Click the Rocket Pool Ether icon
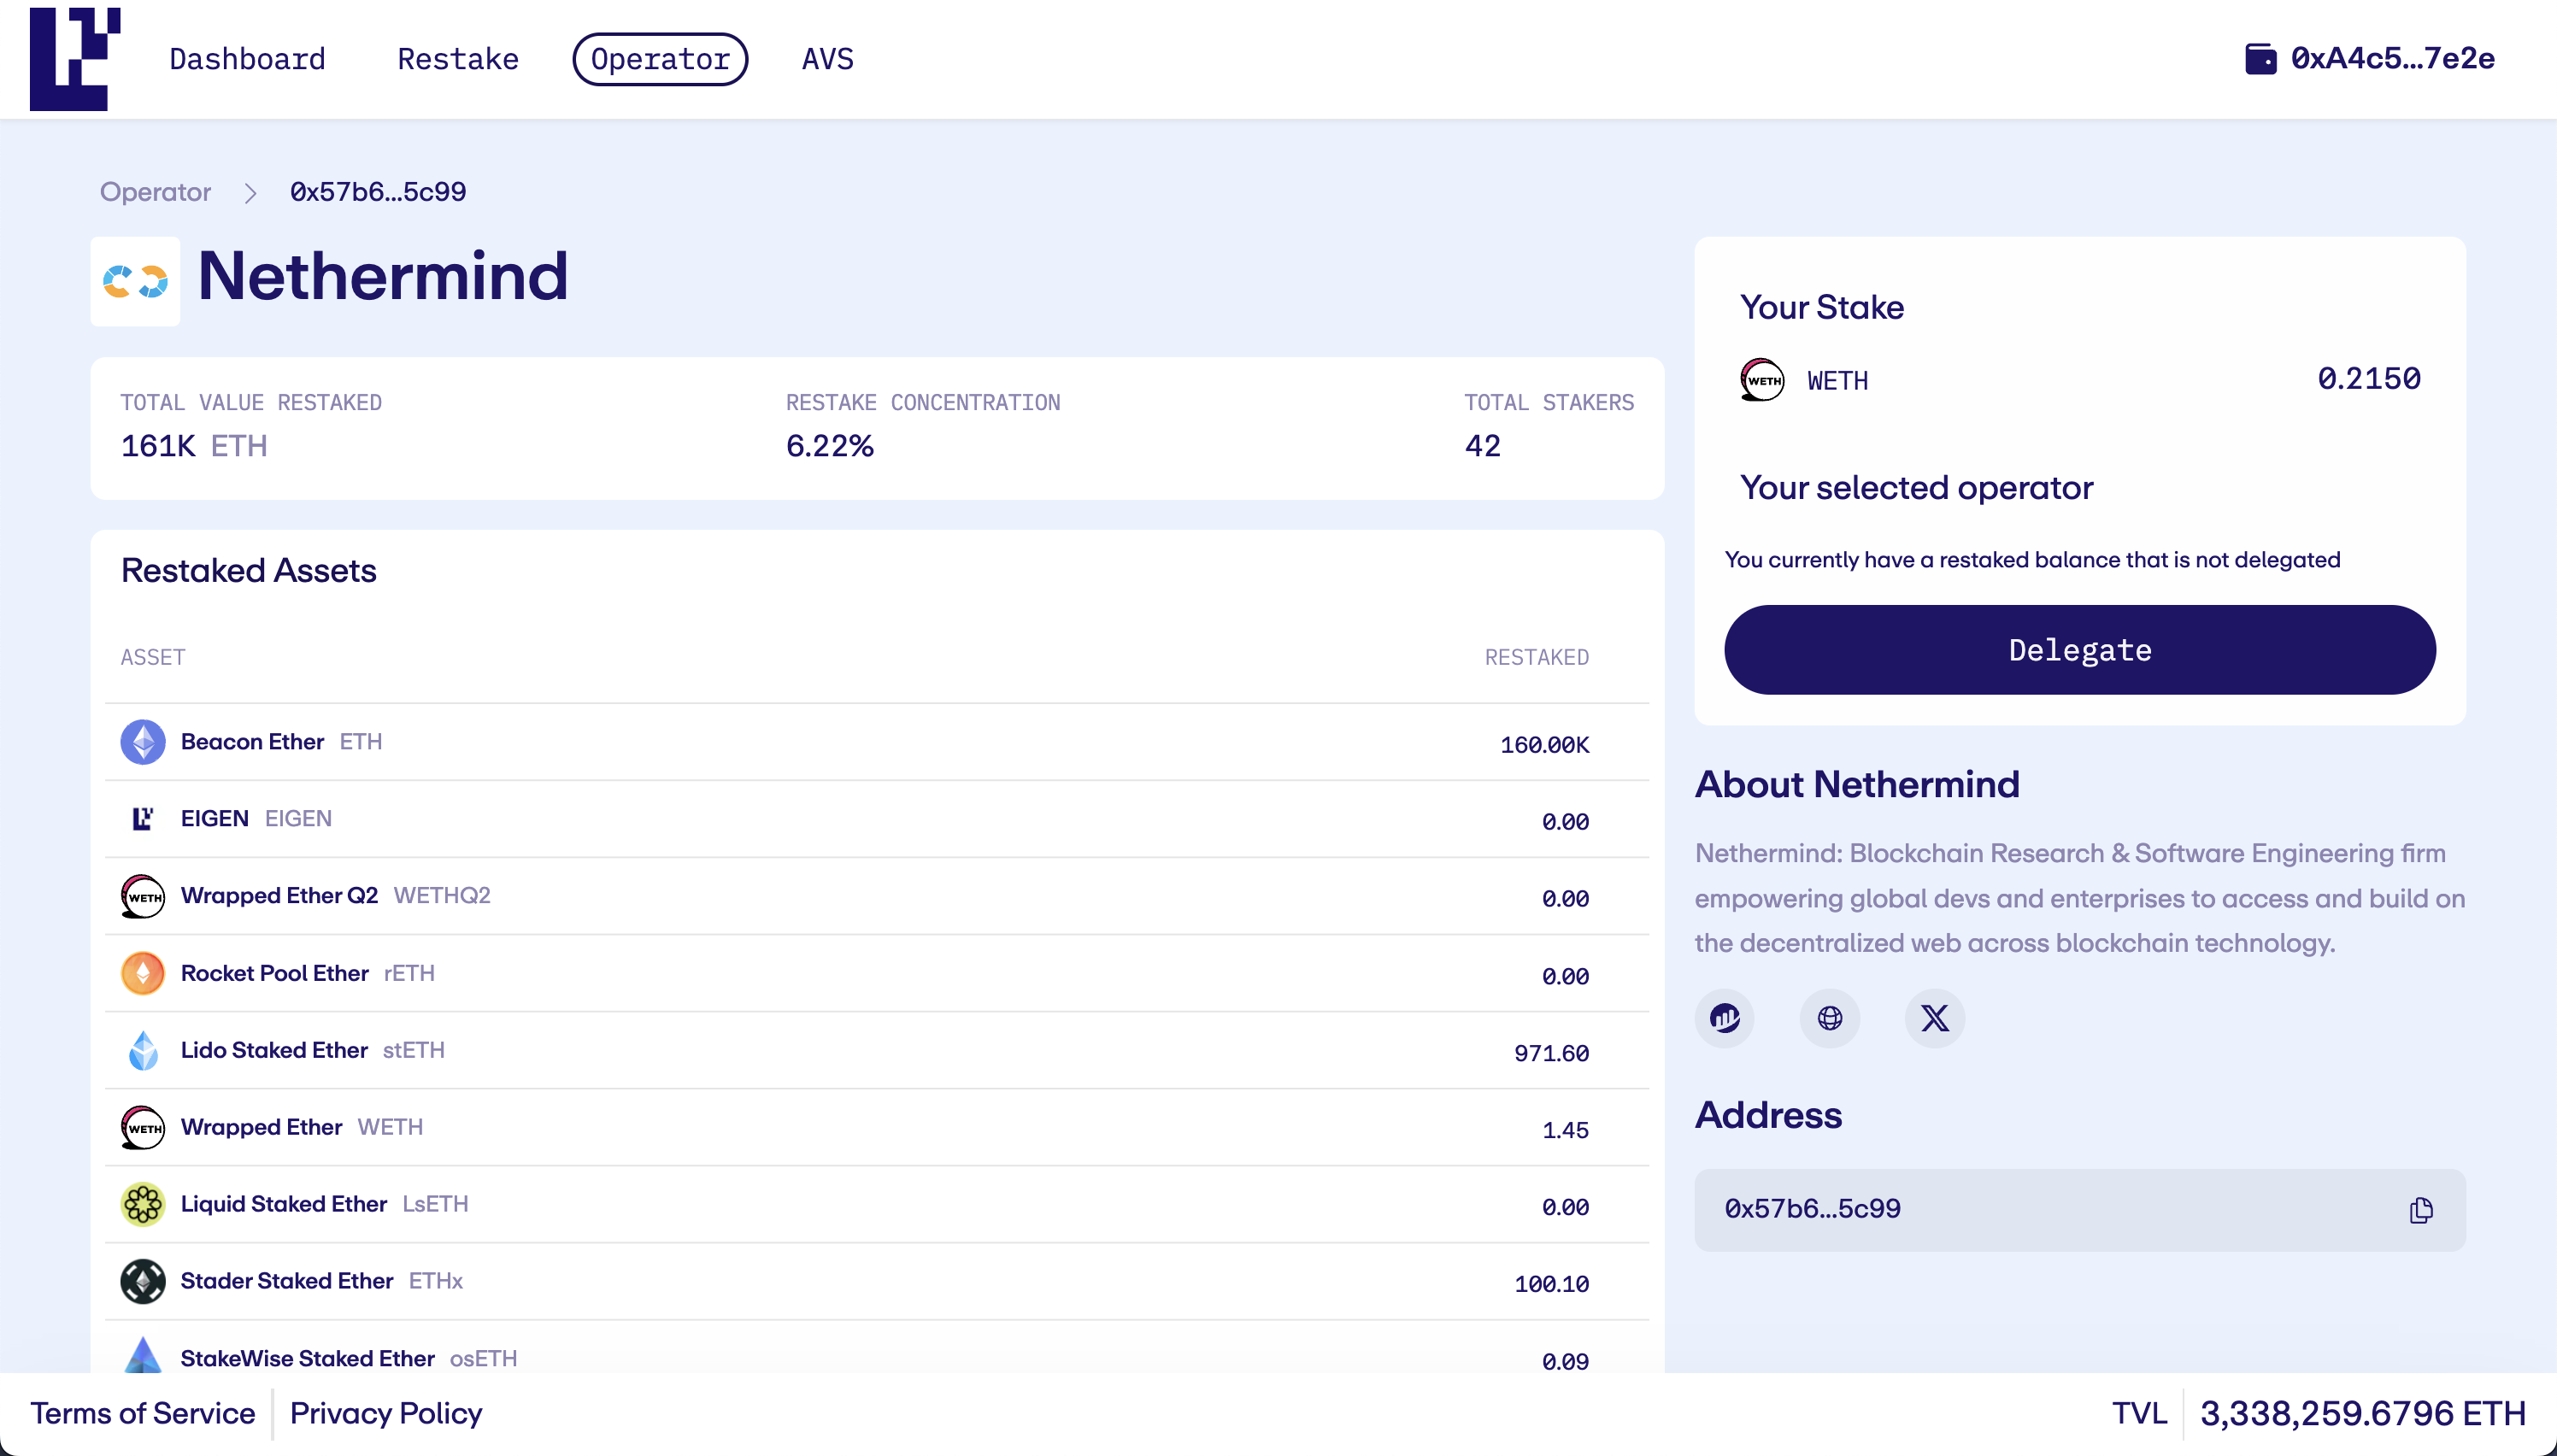2557x1456 pixels. [x=143, y=973]
